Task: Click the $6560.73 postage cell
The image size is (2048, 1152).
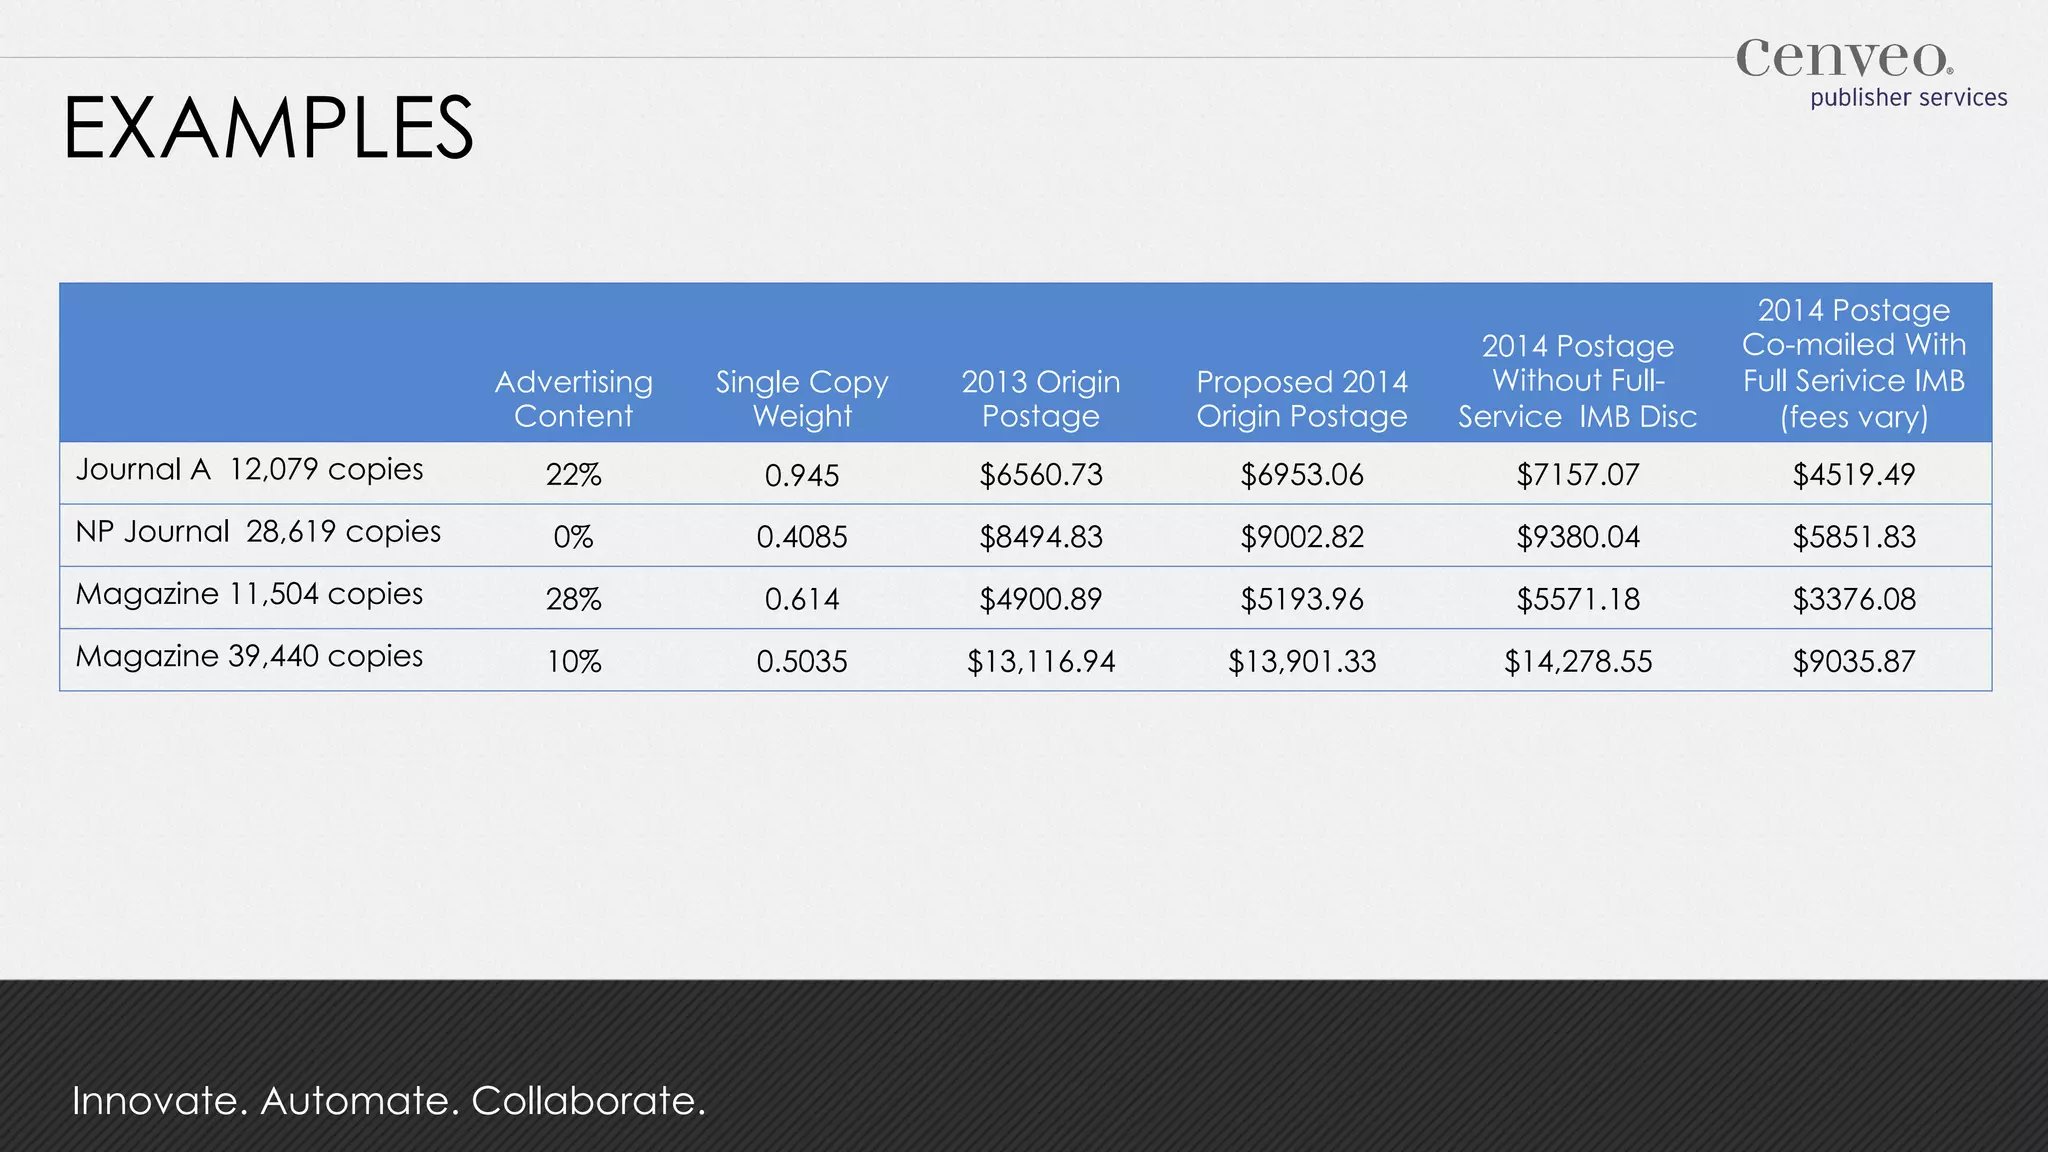Action: coord(1040,474)
